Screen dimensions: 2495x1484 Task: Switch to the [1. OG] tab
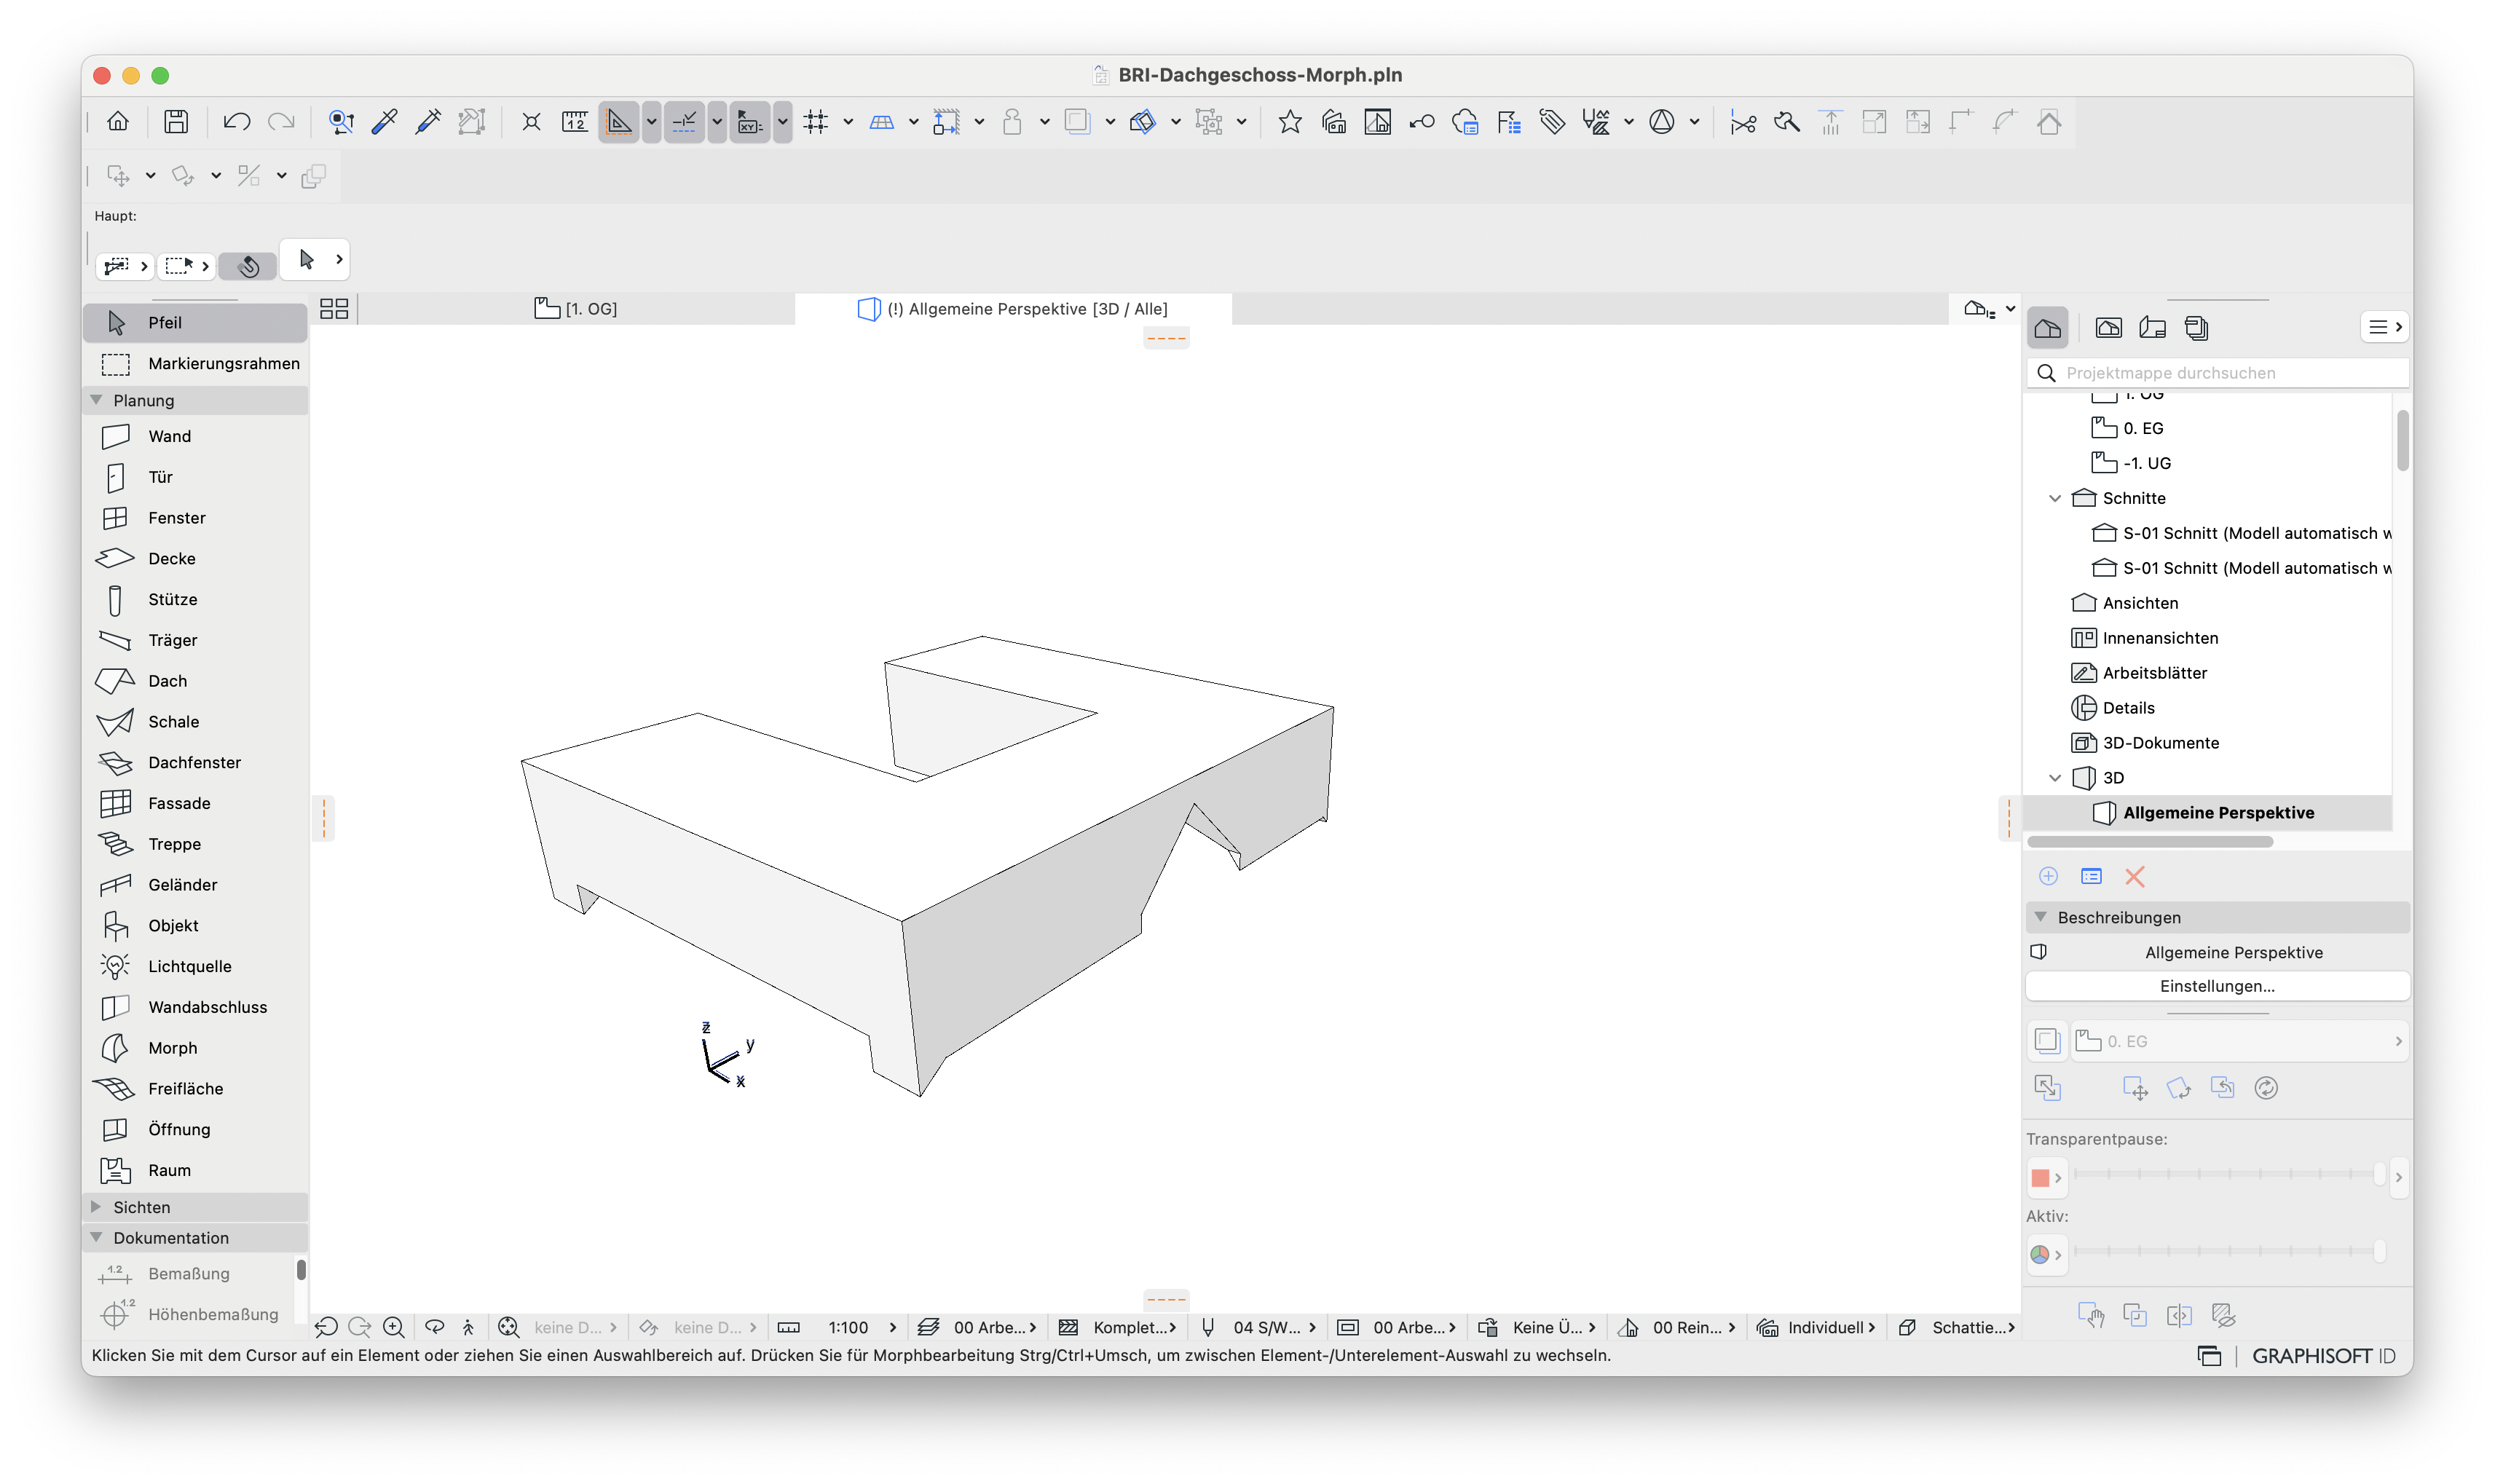[x=576, y=309]
